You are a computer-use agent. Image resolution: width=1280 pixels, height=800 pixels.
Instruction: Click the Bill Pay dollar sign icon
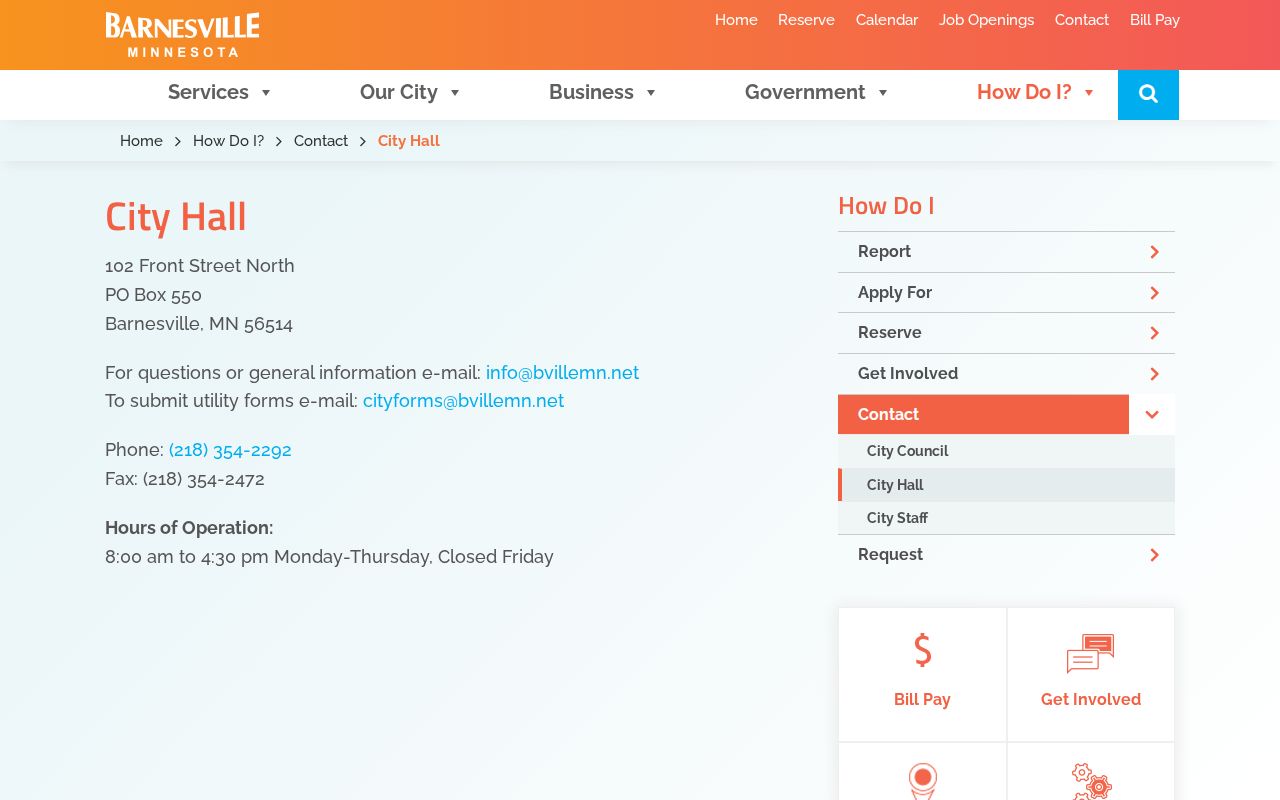(922, 651)
